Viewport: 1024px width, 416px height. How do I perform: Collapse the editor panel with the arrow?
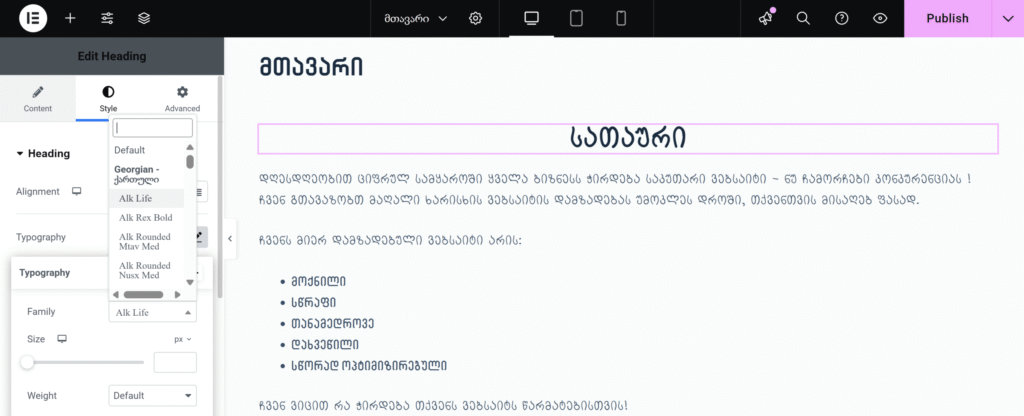[x=230, y=239]
